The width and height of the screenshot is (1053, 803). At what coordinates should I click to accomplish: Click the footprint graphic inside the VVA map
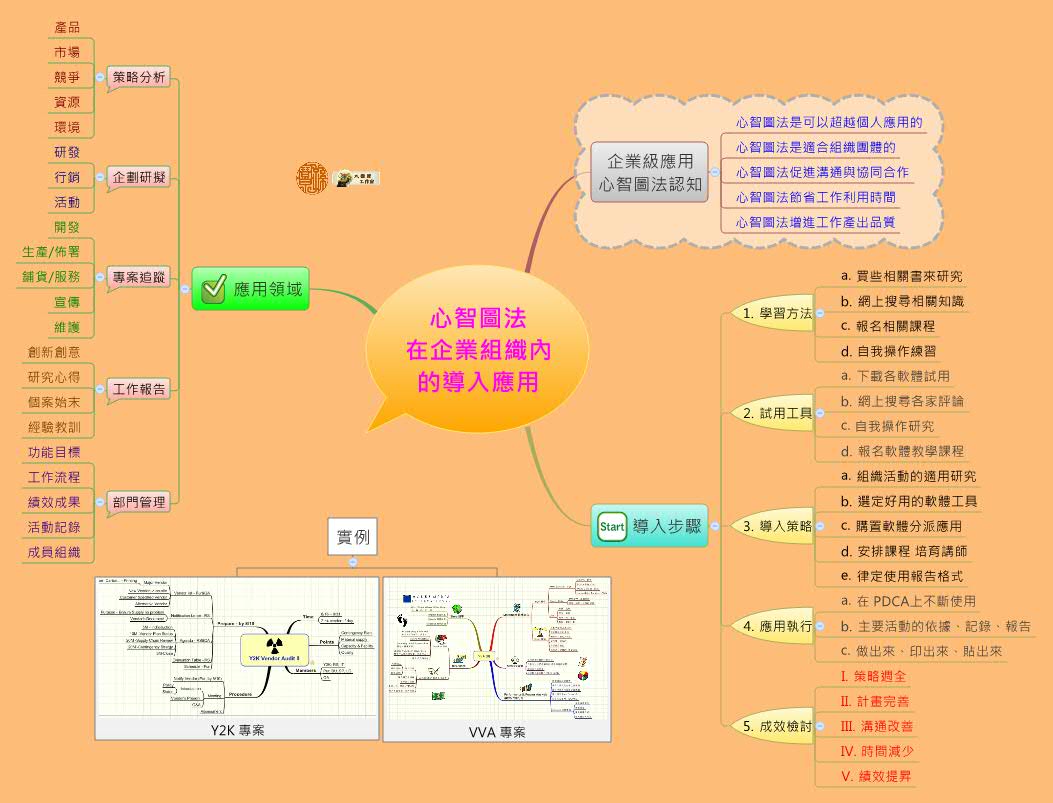pos(401,621)
